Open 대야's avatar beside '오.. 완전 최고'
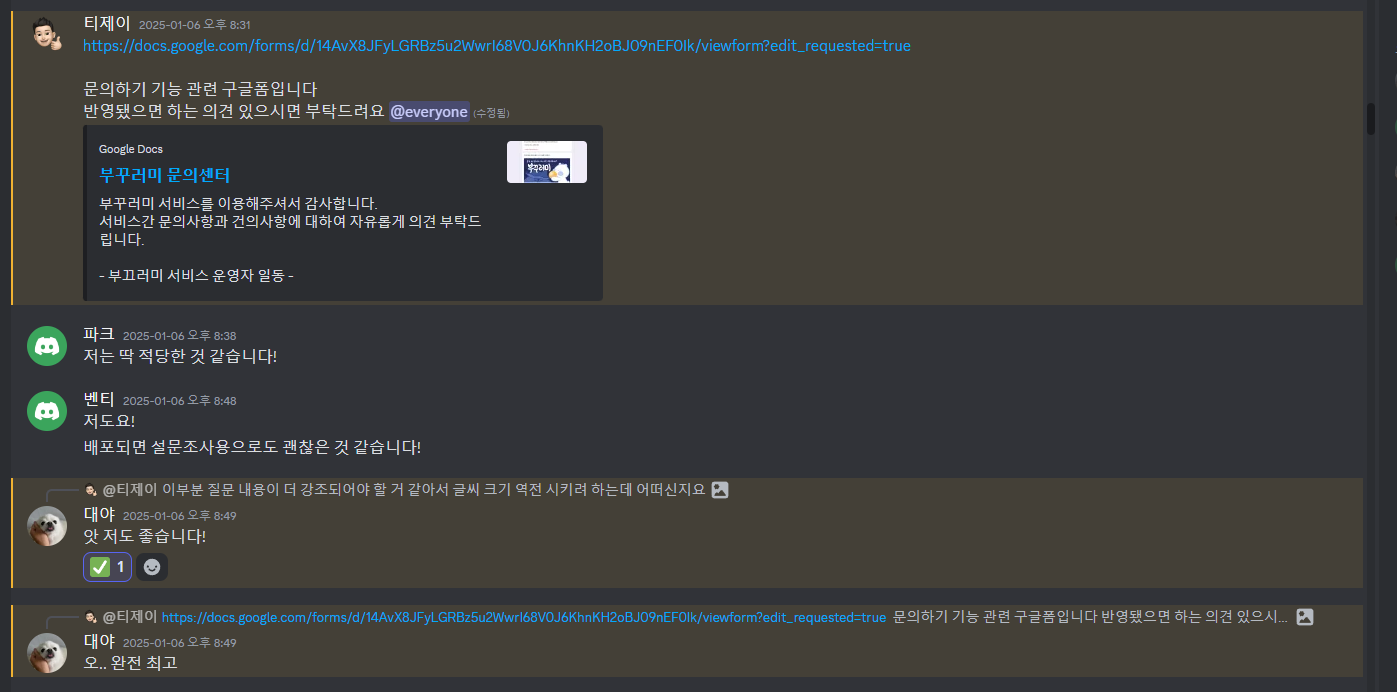 (46, 653)
